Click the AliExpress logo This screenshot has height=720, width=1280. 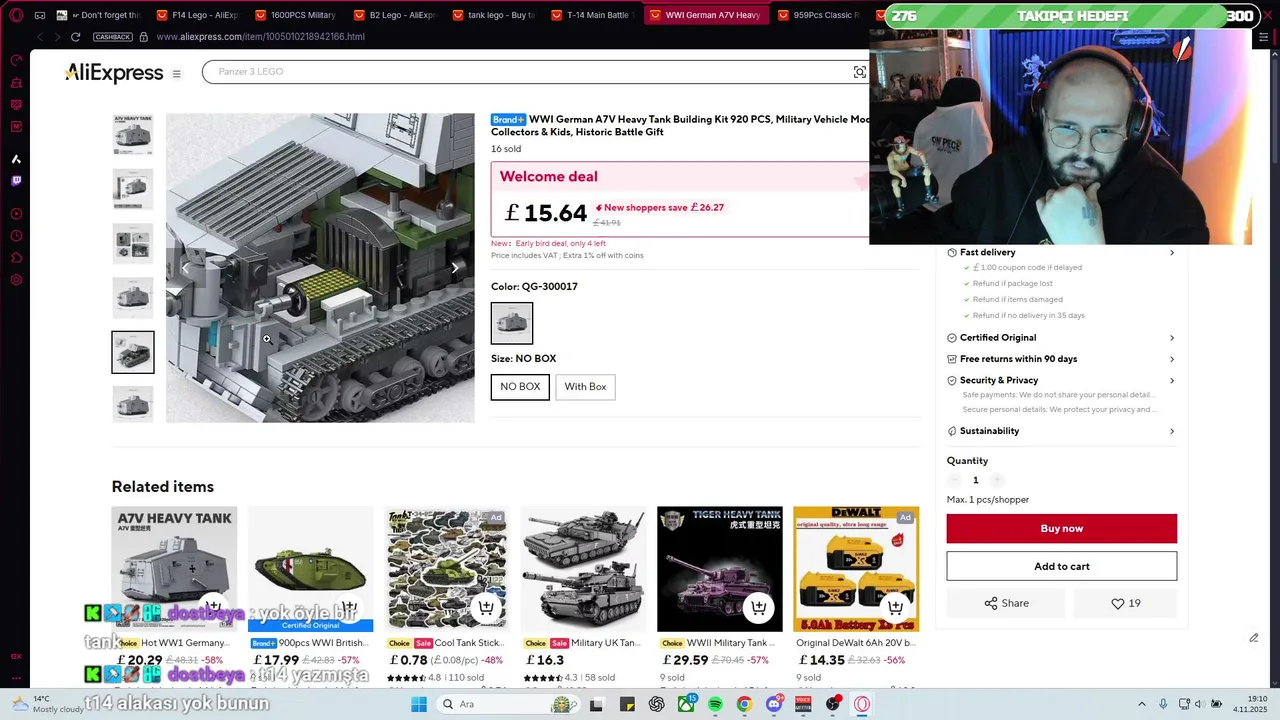[114, 73]
